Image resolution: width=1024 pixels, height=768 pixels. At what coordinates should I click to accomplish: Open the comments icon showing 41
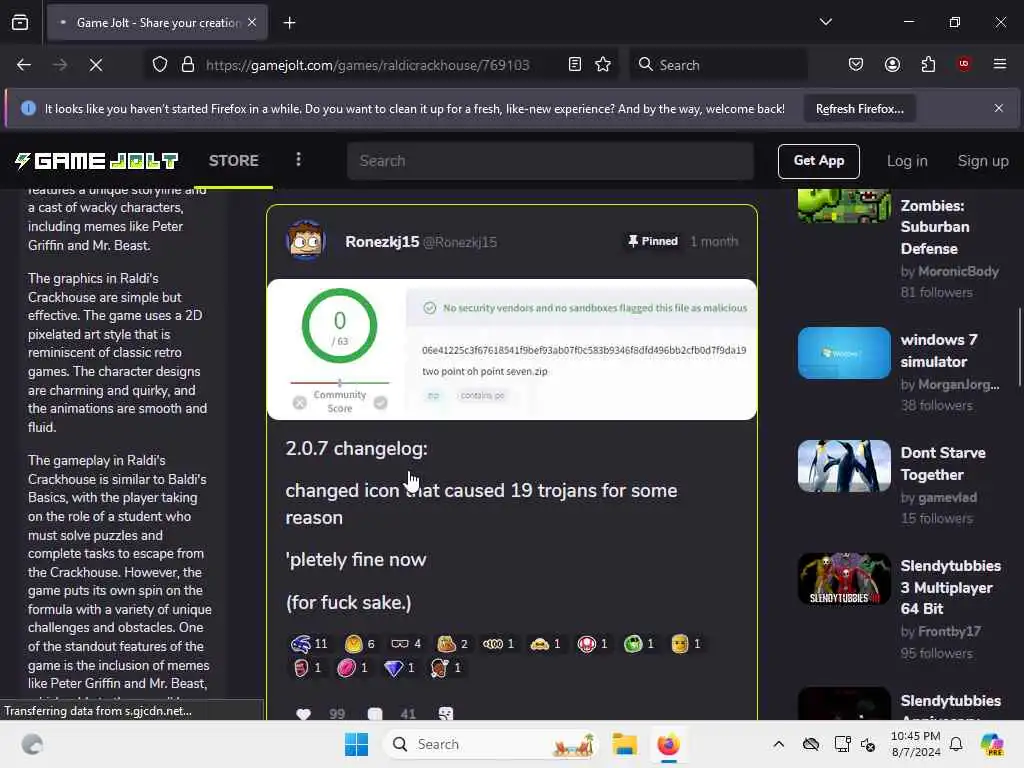375,714
